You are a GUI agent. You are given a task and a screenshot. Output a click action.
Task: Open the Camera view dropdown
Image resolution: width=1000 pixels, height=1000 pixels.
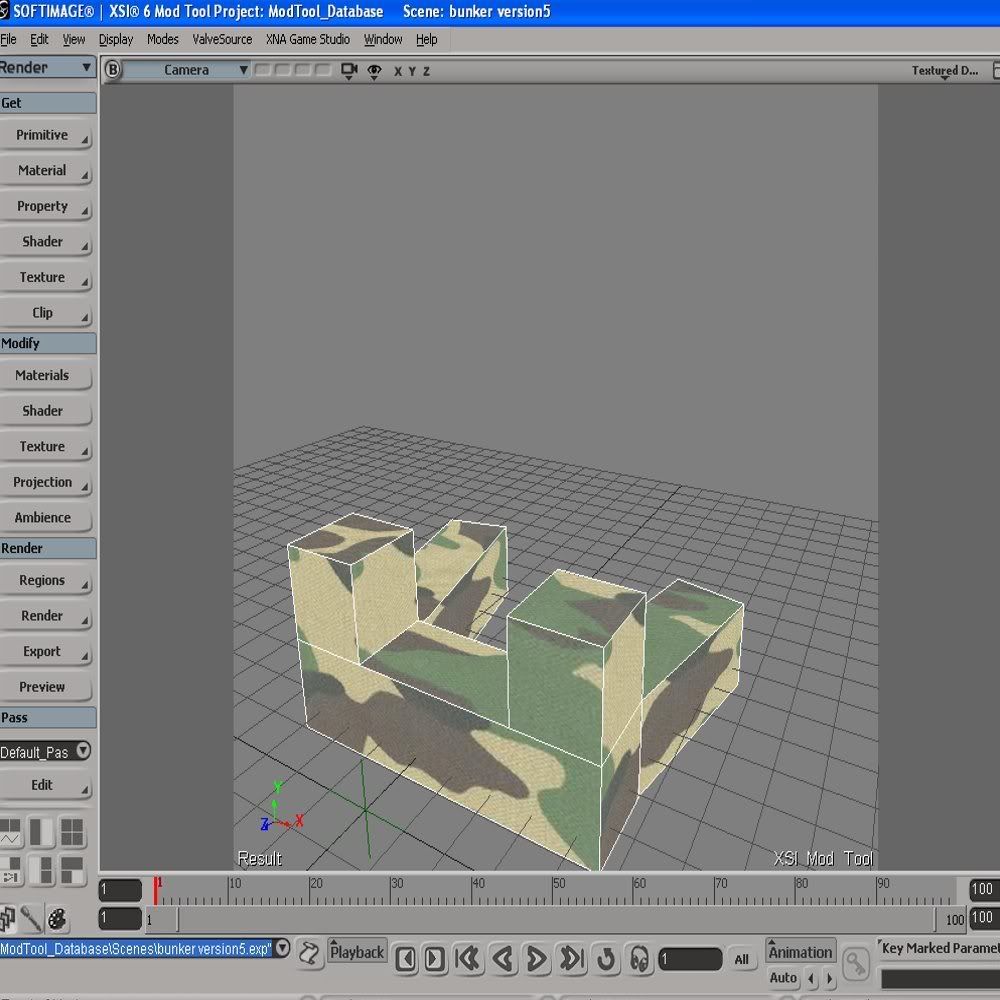coord(186,70)
